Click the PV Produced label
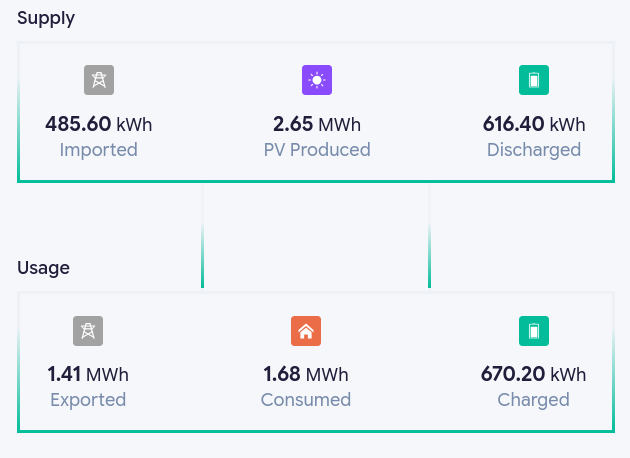 (317, 150)
